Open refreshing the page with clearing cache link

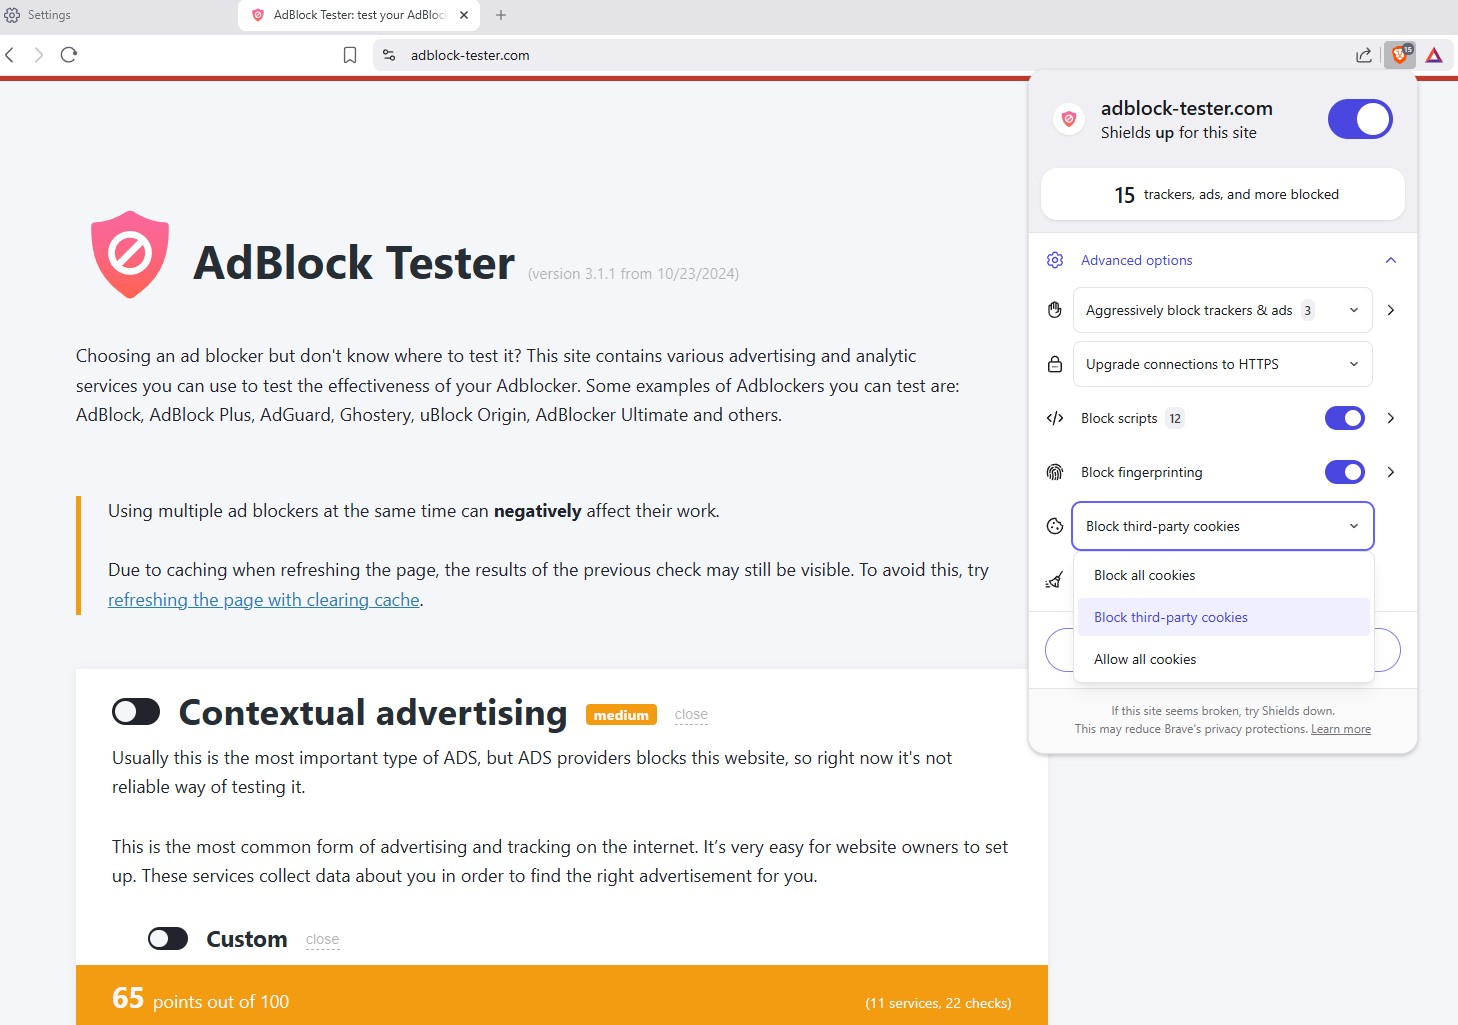click(x=264, y=600)
